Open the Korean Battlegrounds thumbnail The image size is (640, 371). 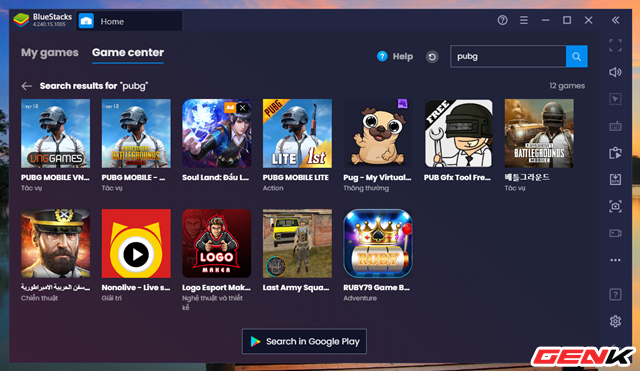click(539, 133)
